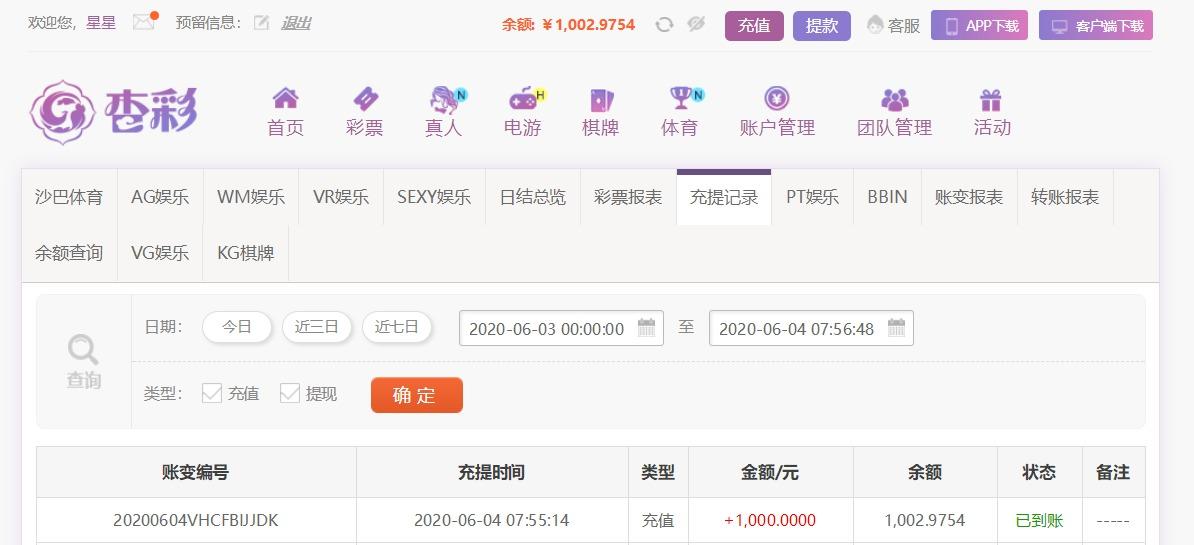Switch to WM娱乐 tab

coord(251,197)
